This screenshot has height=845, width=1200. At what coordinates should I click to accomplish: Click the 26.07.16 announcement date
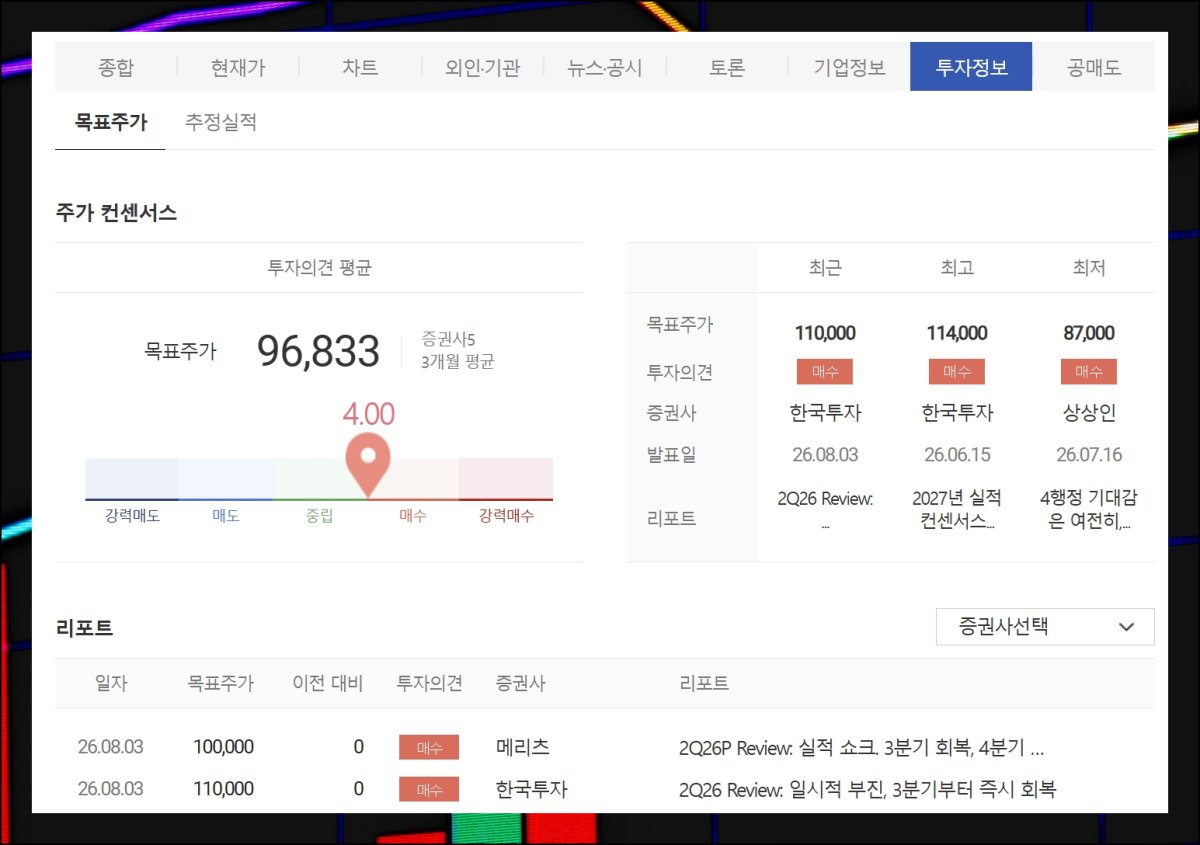point(1089,455)
